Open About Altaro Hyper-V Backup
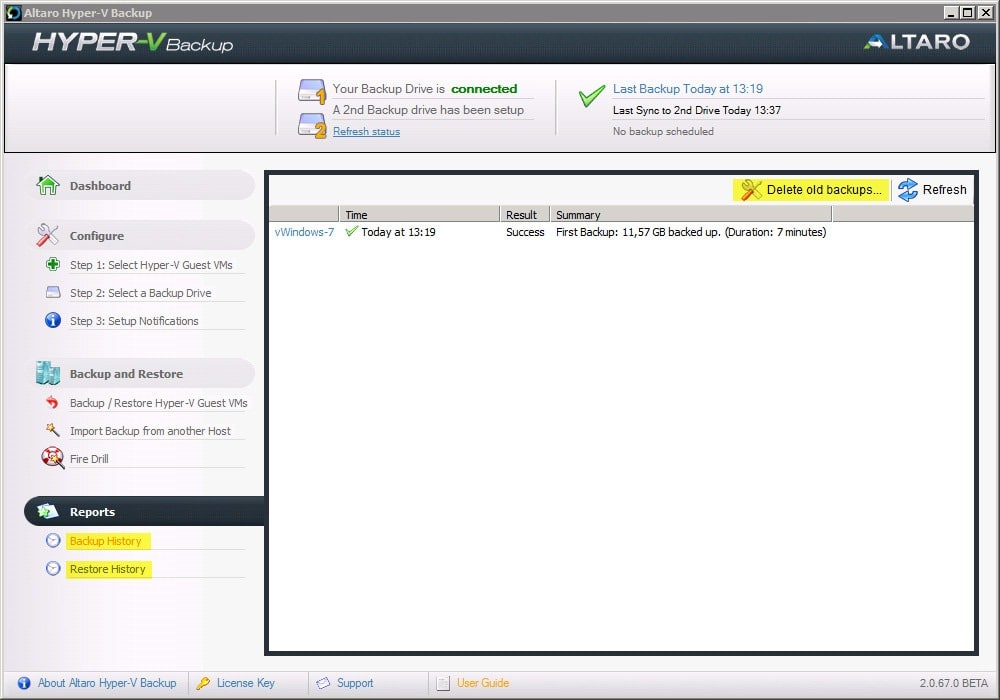This screenshot has height=700, width=1000. [107, 683]
